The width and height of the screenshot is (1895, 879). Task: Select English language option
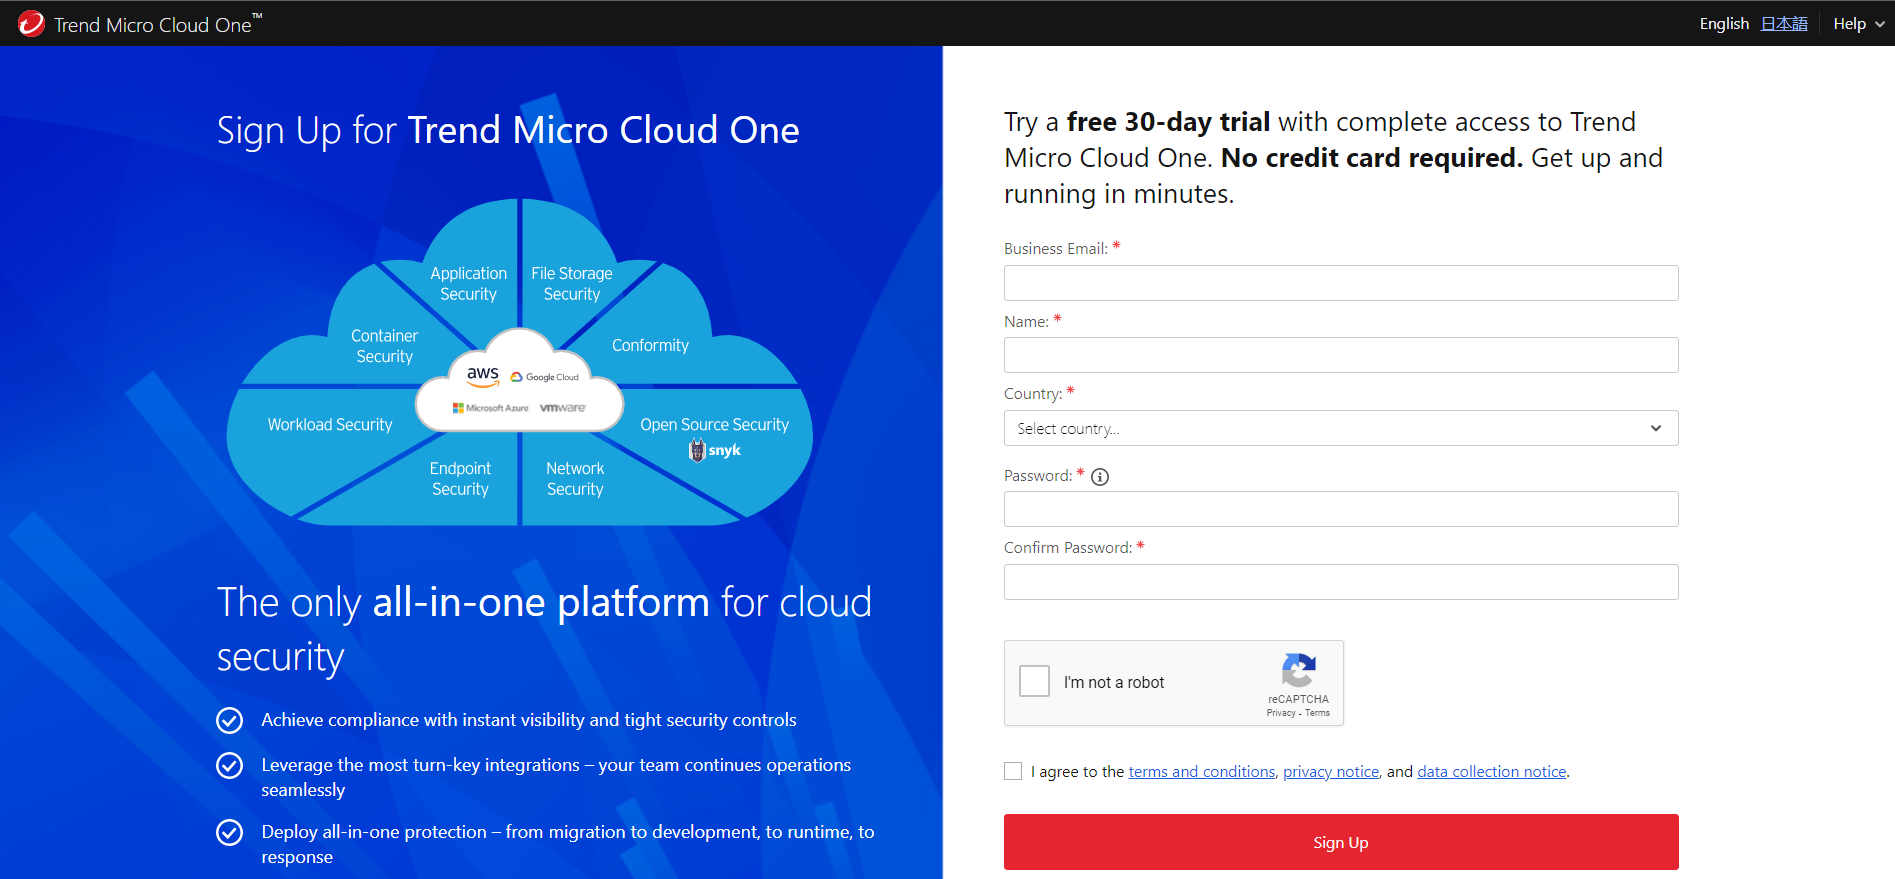pyautogui.click(x=1724, y=24)
